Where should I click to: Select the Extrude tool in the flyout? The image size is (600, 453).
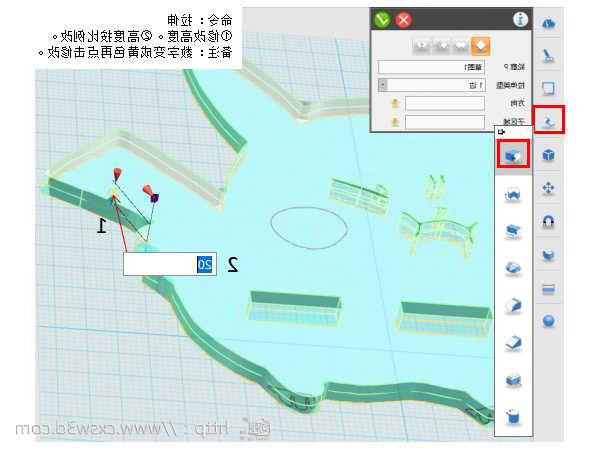pyautogui.click(x=513, y=154)
